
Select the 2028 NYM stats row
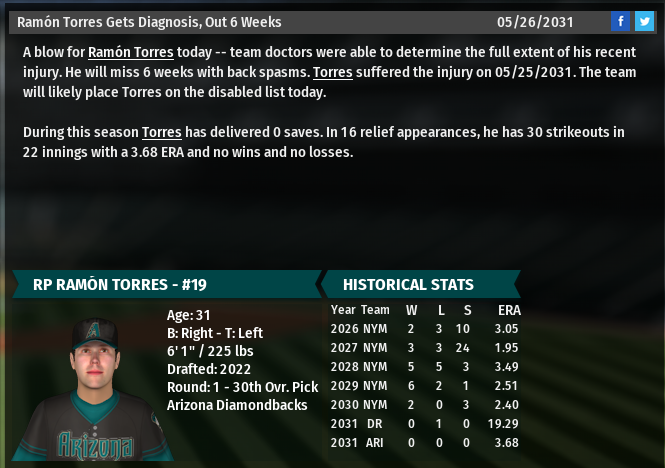point(425,367)
